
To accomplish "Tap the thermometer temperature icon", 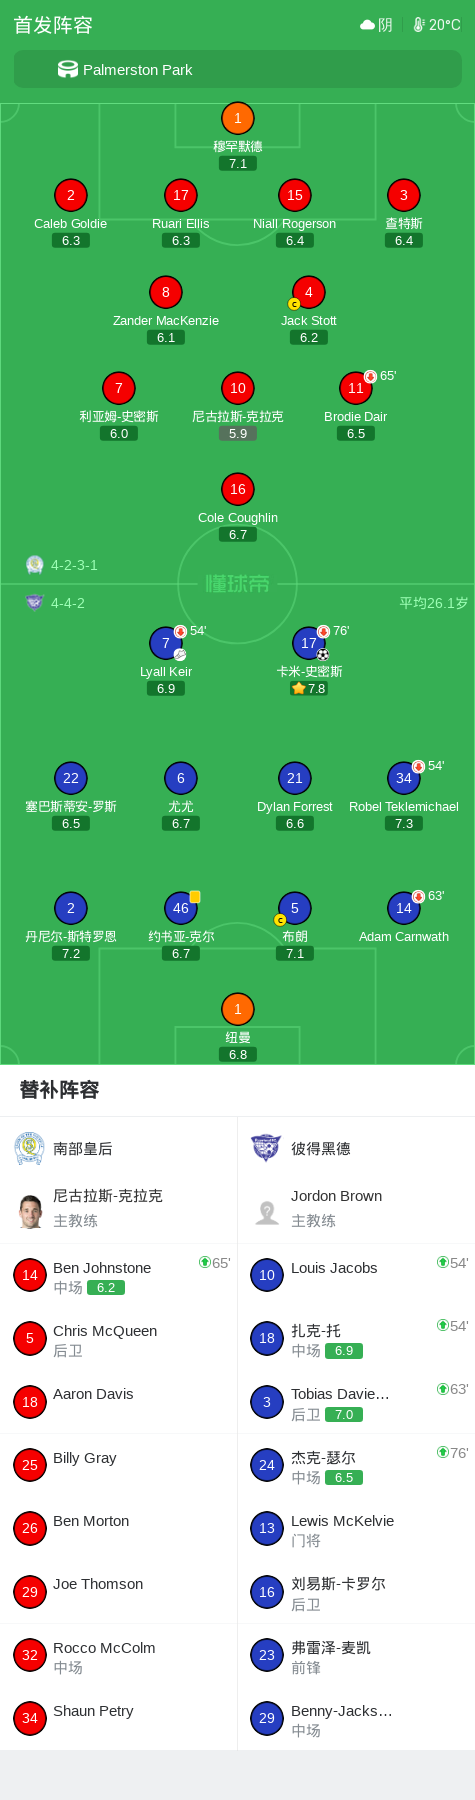I will tap(419, 24).
